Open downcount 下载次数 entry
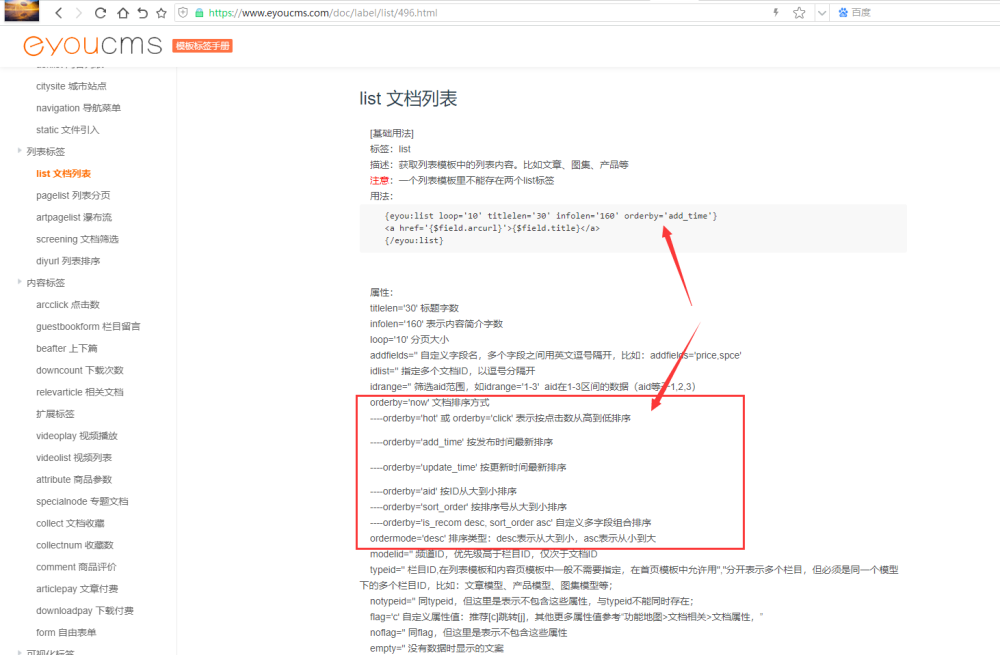Image resolution: width=1000 pixels, height=655 pixels. pos(80,370)
